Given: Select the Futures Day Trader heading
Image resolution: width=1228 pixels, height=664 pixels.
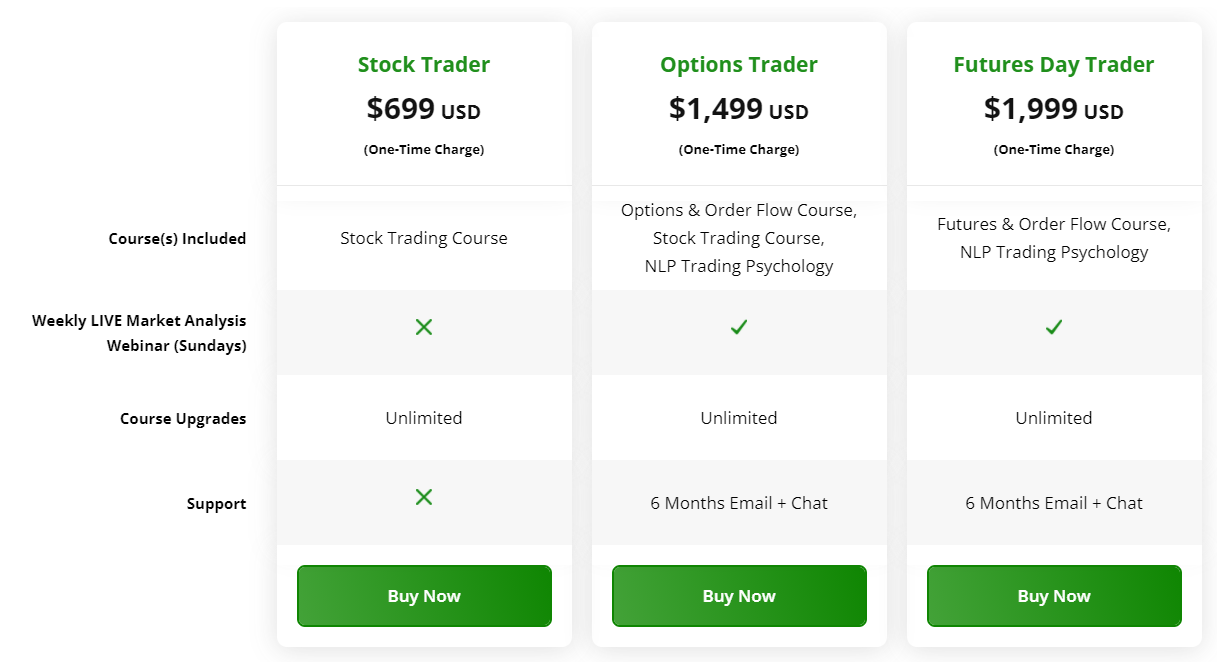Looking at the screenshot, I should 1054,65.
